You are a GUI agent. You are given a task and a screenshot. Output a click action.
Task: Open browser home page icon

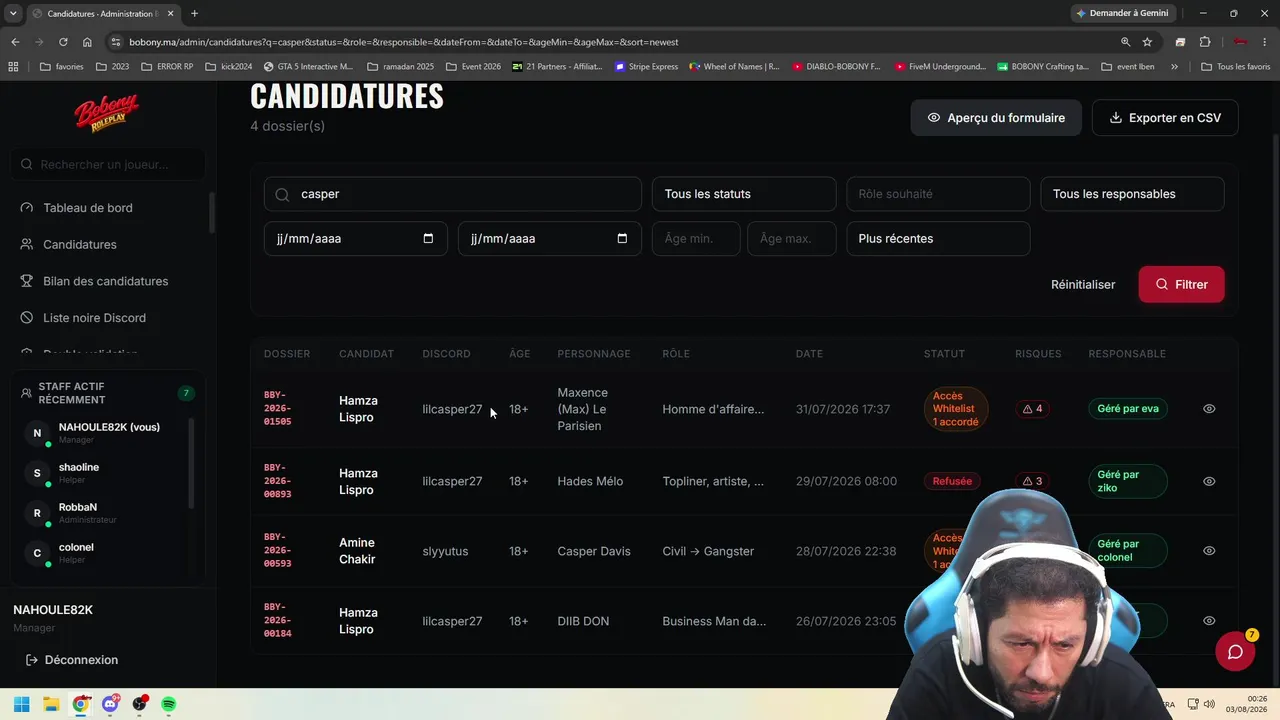coord(87,42)
